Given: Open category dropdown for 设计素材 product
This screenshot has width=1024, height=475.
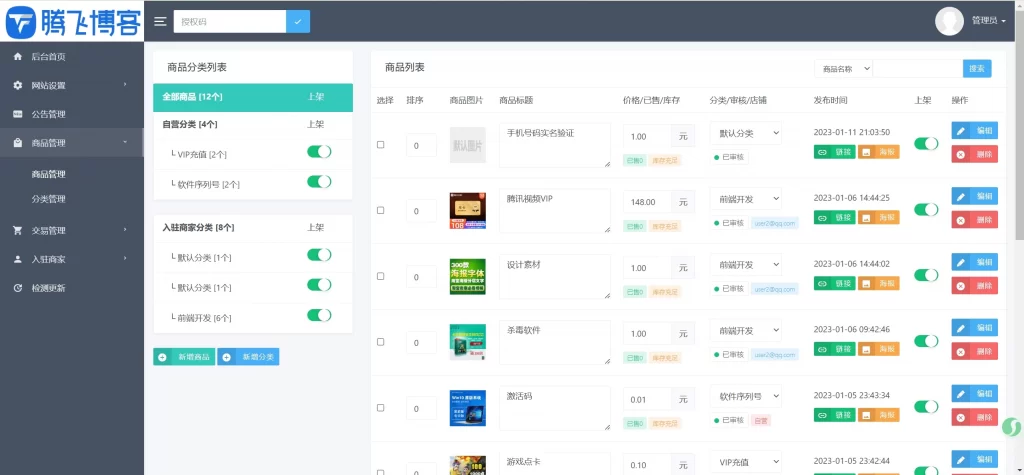Looking at the screenshot, I should [745, 264].
